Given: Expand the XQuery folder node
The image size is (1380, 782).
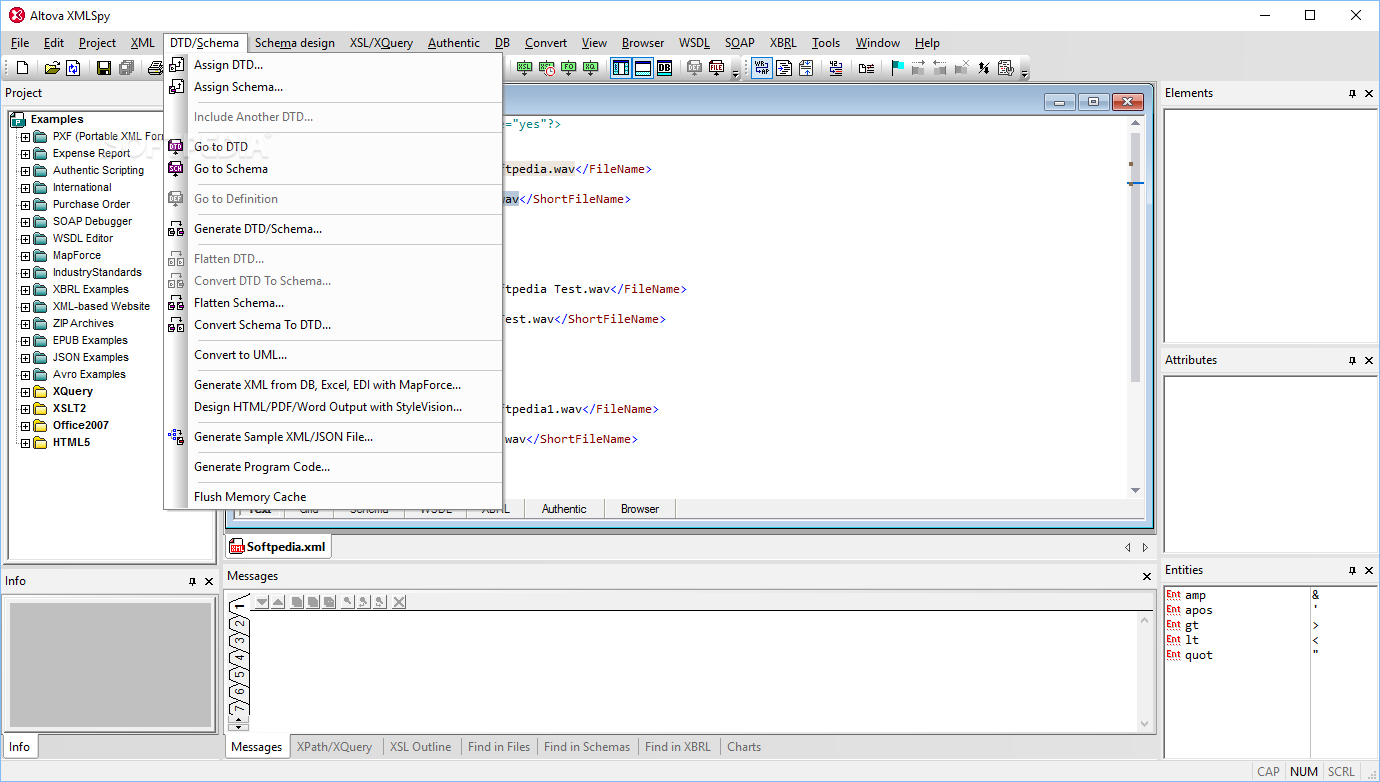Looking at the screenshot, I should click(26, 392).
